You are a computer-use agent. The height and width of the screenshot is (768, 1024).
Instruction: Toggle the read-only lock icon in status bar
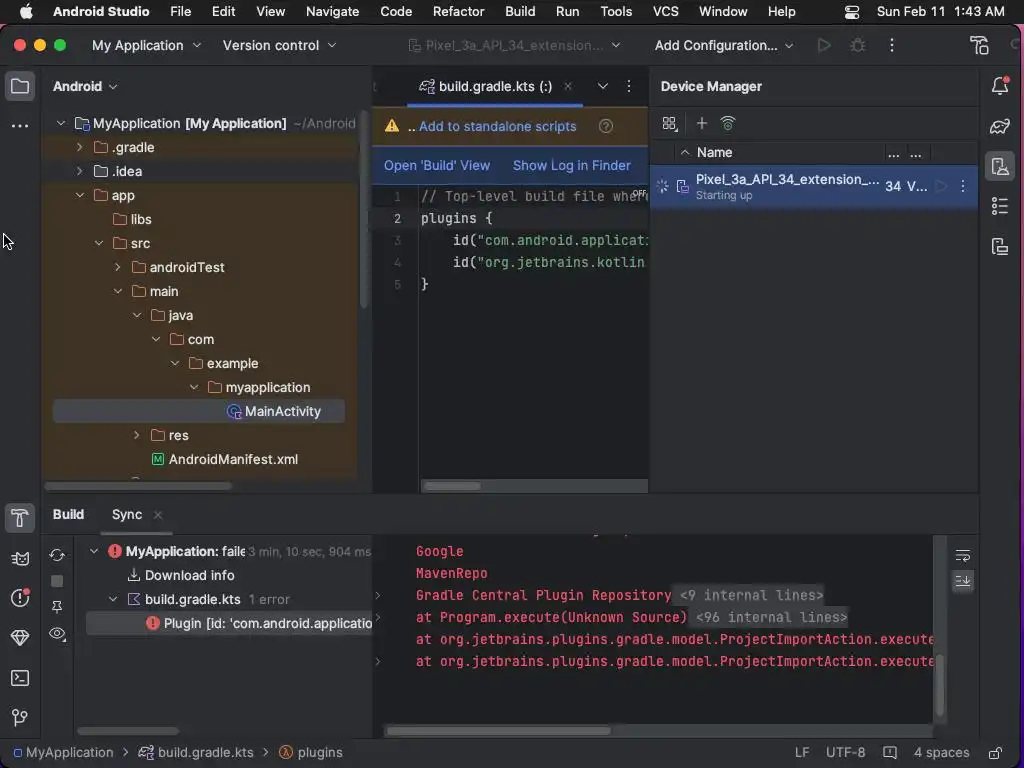click(996, 752)
